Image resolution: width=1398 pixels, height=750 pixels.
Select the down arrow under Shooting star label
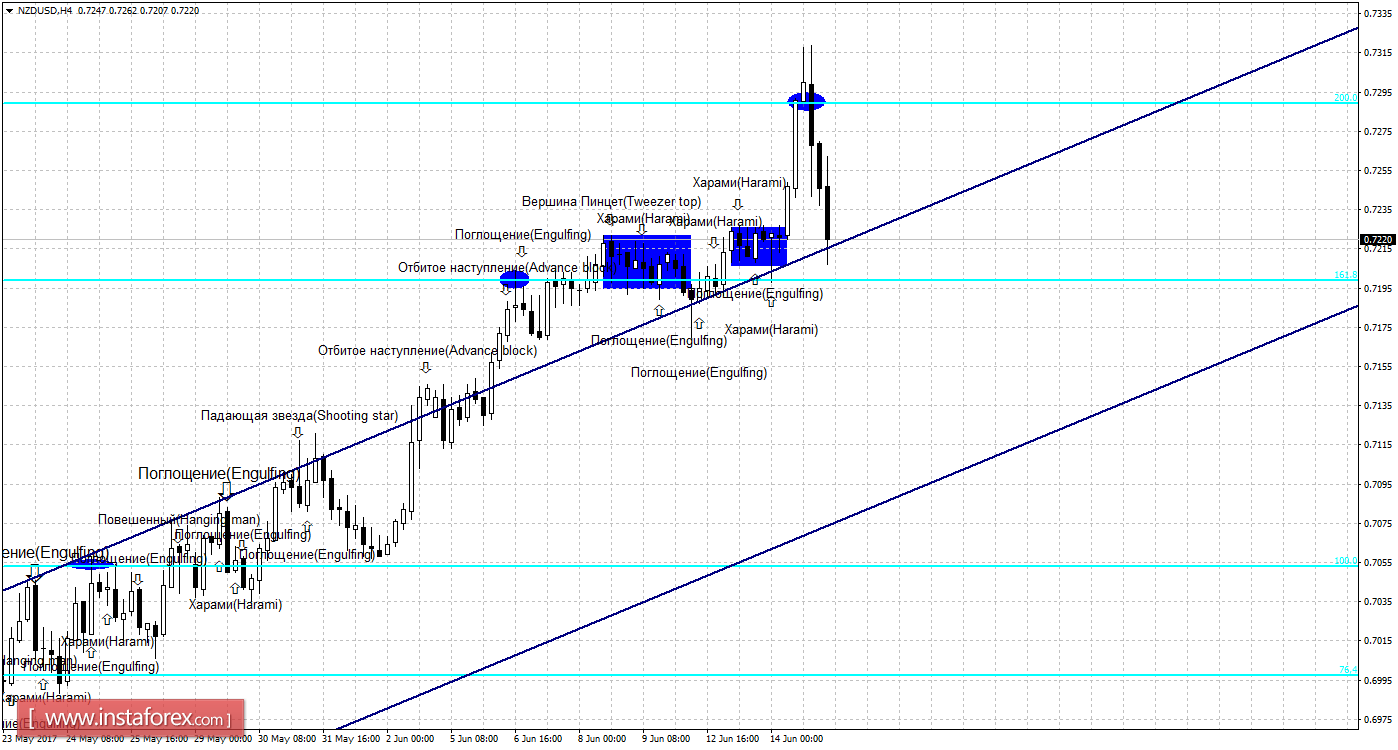(x=298, y=432)
